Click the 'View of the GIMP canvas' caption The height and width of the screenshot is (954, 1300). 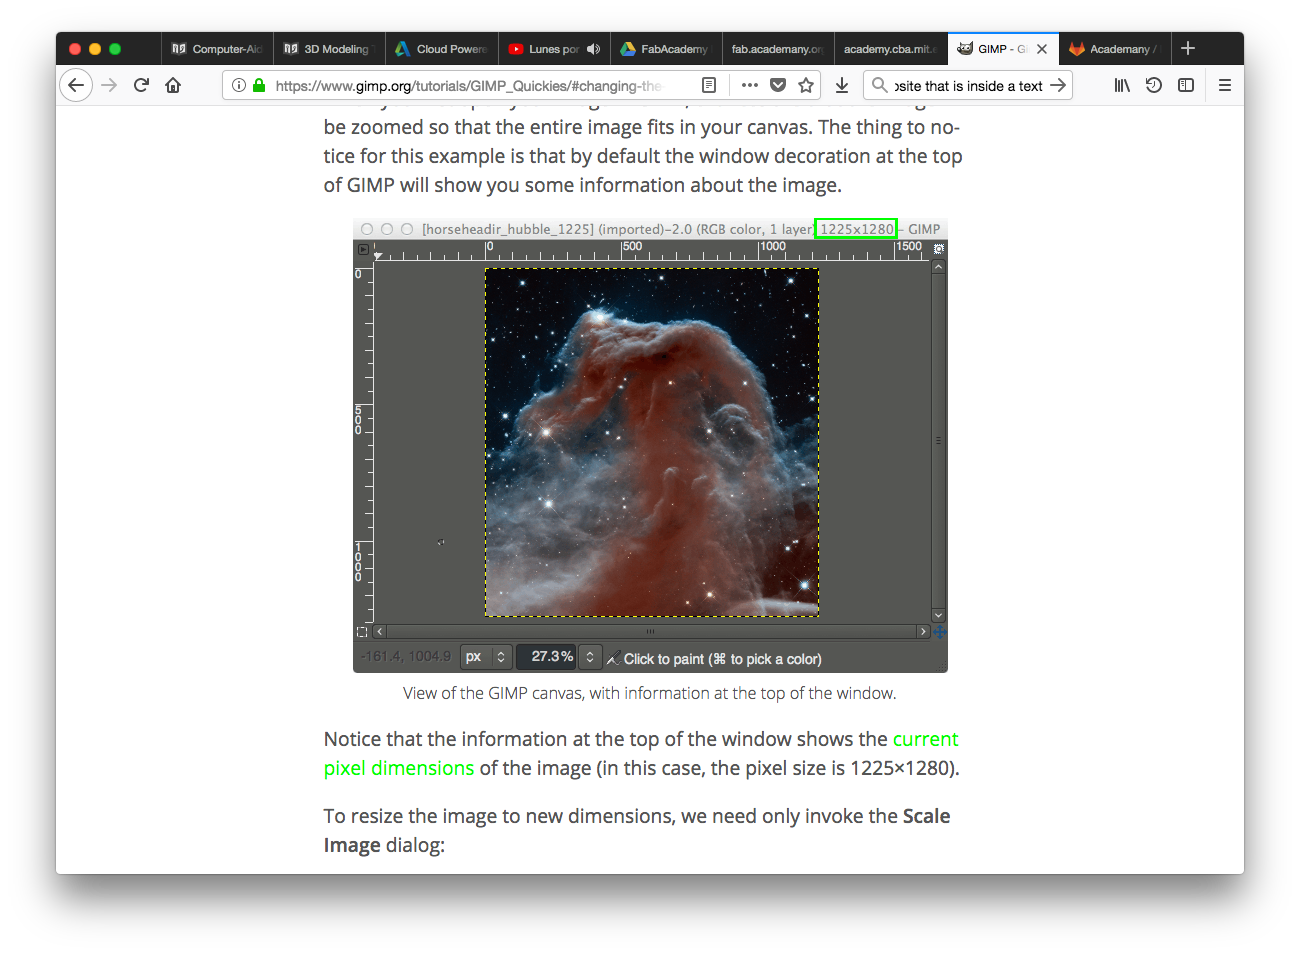(x=650, y=693)
